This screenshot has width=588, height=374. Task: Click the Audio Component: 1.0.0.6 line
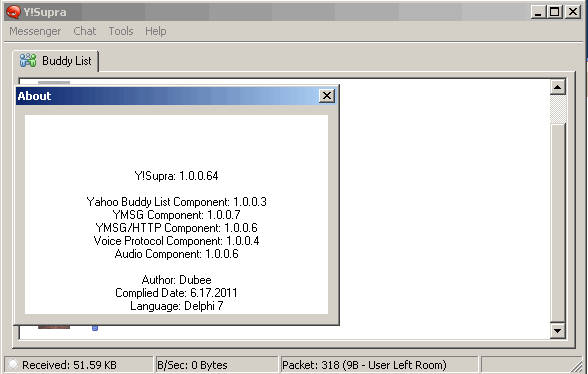point(176,254)
